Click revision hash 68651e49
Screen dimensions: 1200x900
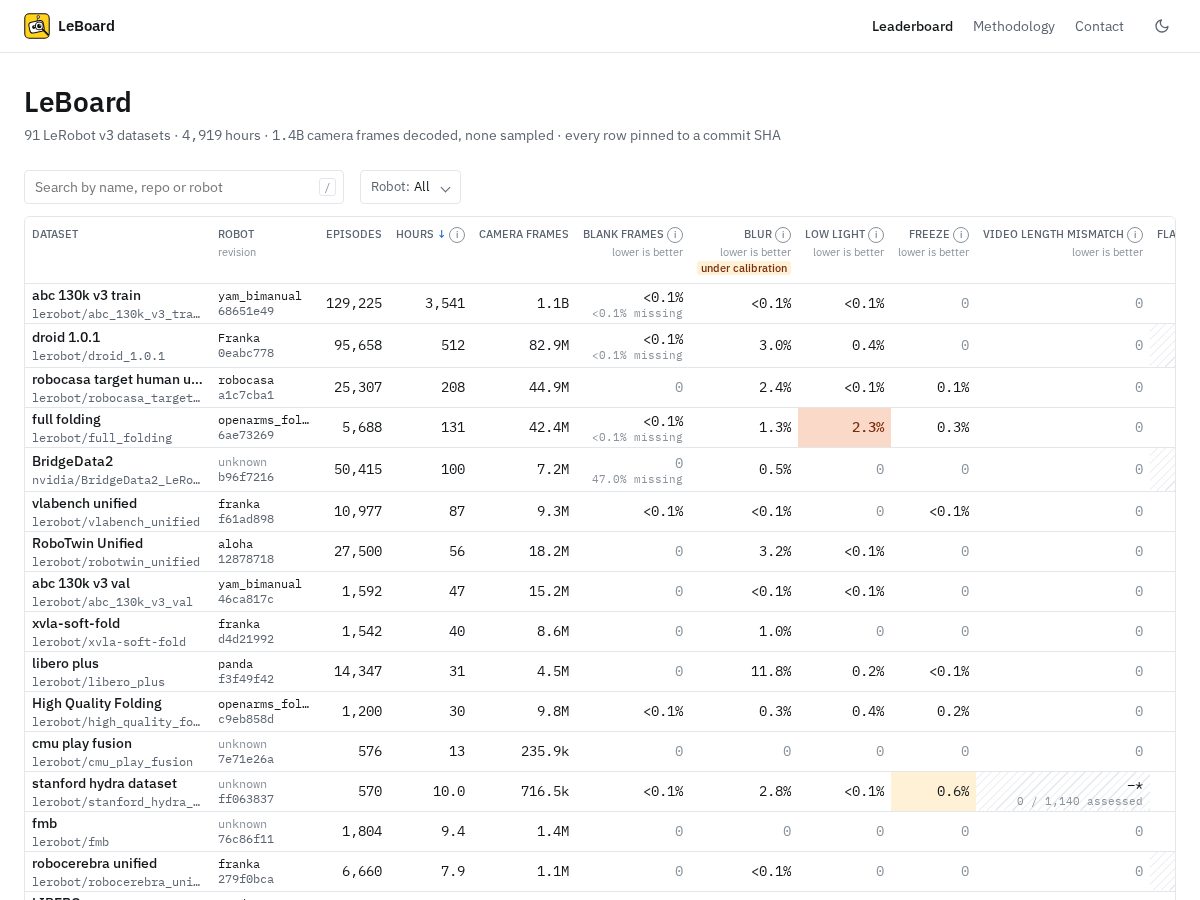(x=246, y=311)
